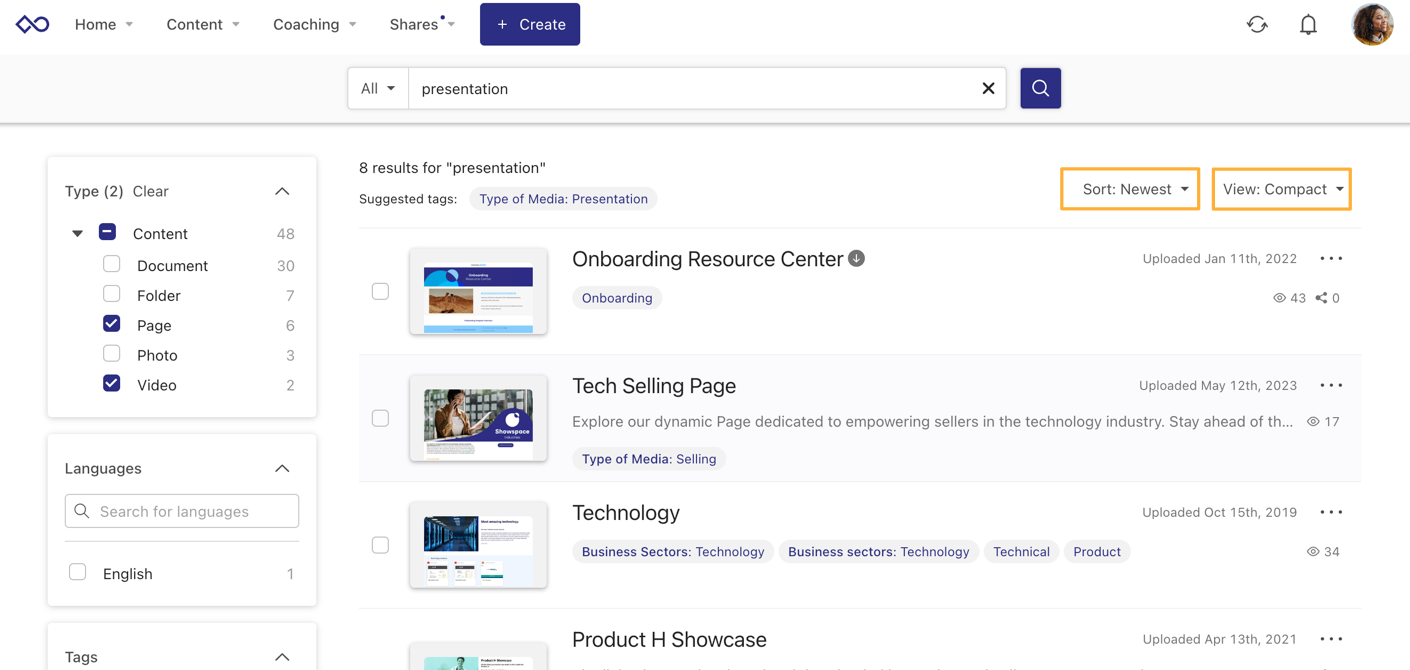Click the Product tag
This screenshot has height=670, width=1410.
point(1097,552)
